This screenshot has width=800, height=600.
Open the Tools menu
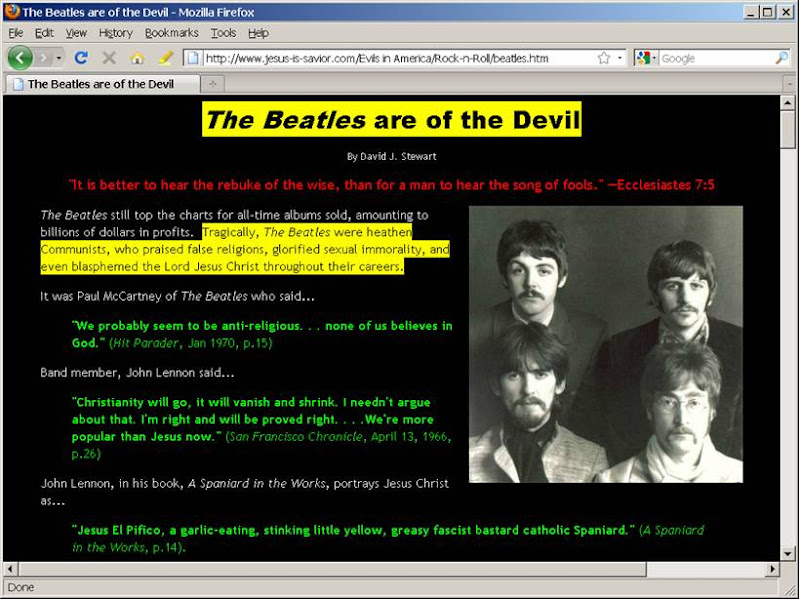tap(223, 32)
